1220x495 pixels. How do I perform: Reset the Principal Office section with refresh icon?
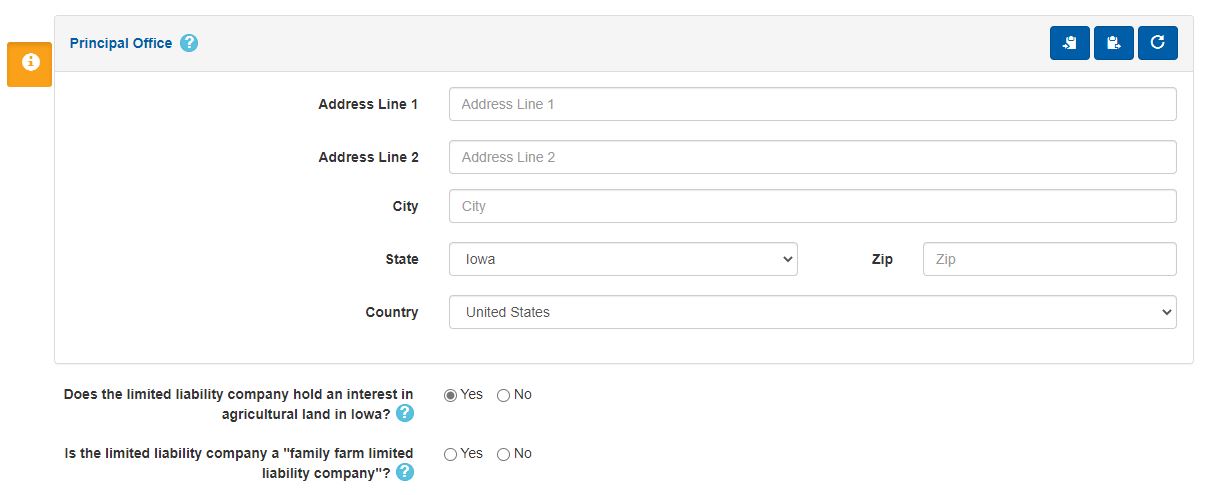(1157, 43)
